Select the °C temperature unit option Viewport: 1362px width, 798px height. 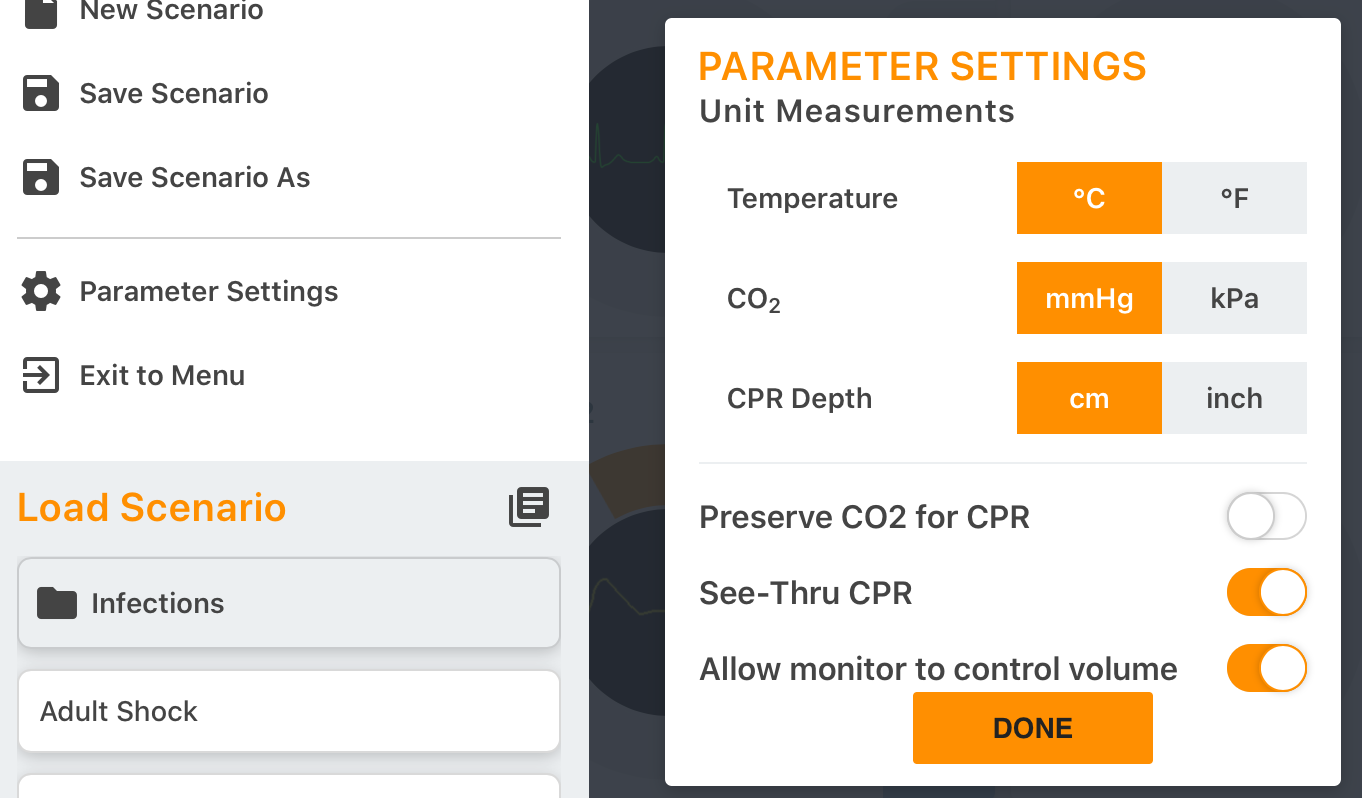(x=1089, y=198)
